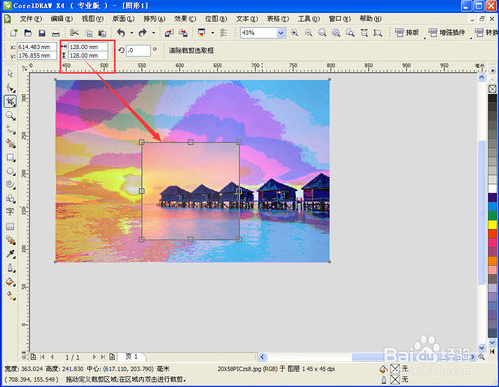The image size is (499, 387).
Task: Switch to the 页 1 page tab
Action: tap(132, 357)
